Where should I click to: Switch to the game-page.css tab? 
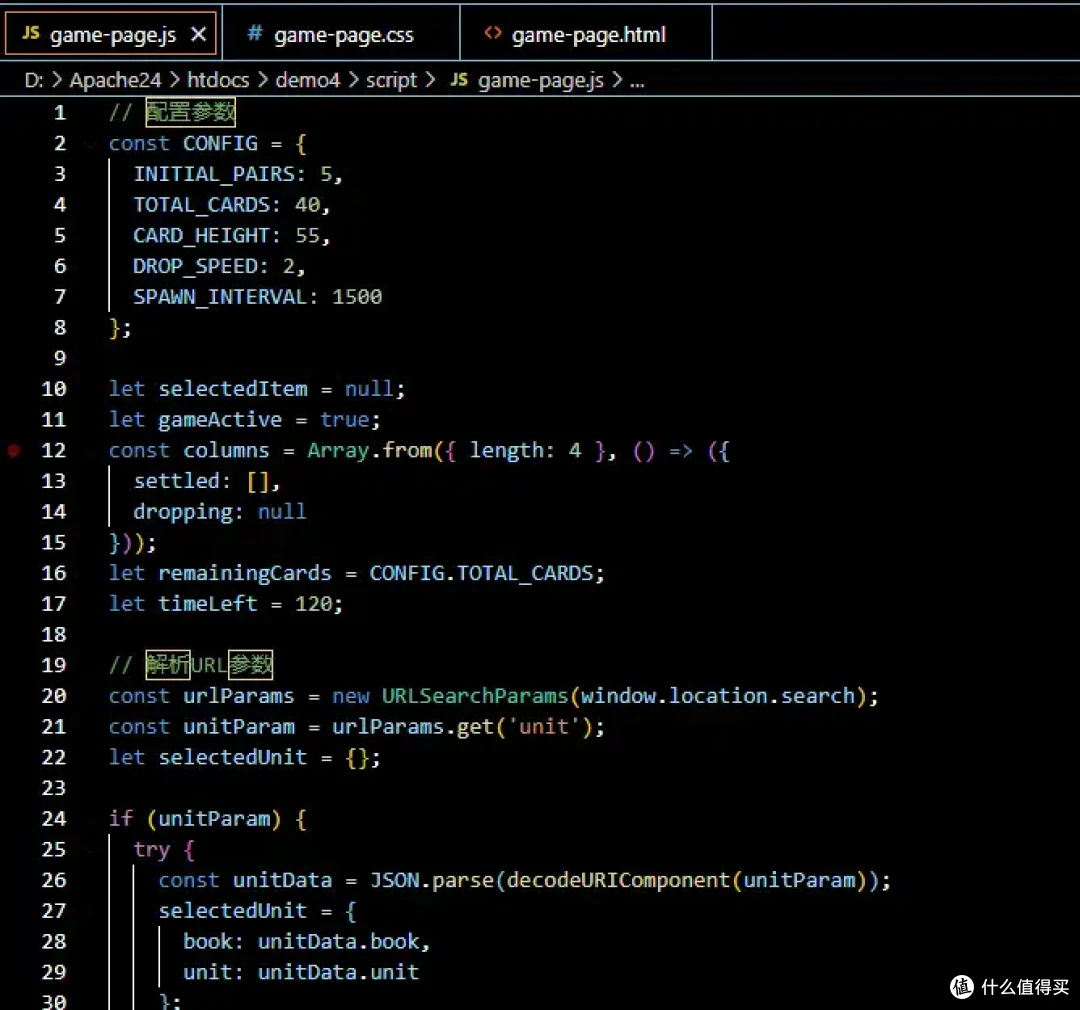pos(341,33)
